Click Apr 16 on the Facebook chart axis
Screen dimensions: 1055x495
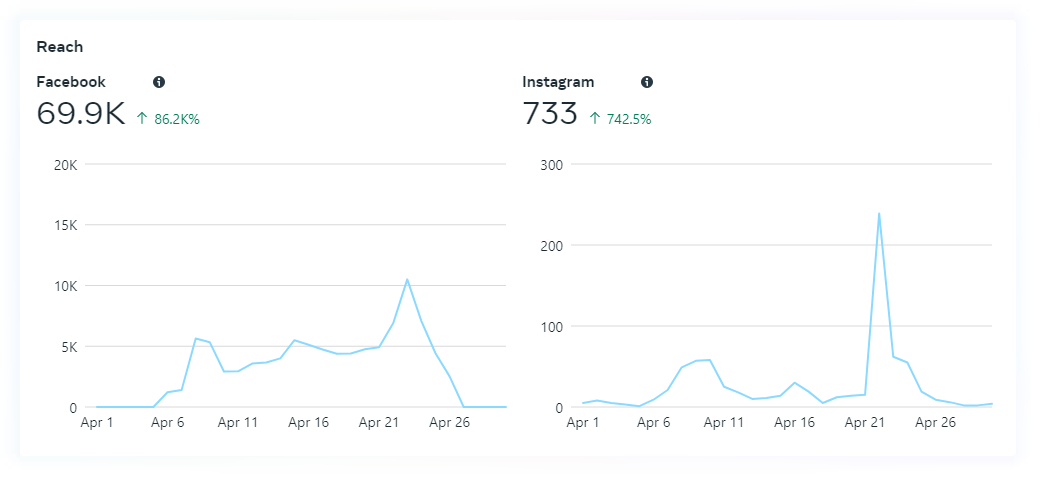pos(308,423)
